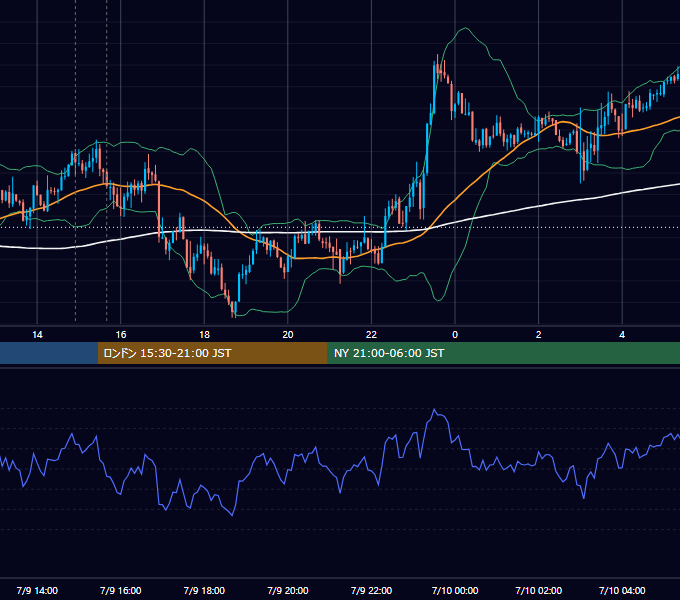The height and width of the screenshot is (600, 680).
Task: Click the oscillator peak near 7/10 00:00
Action: point(435,410)
